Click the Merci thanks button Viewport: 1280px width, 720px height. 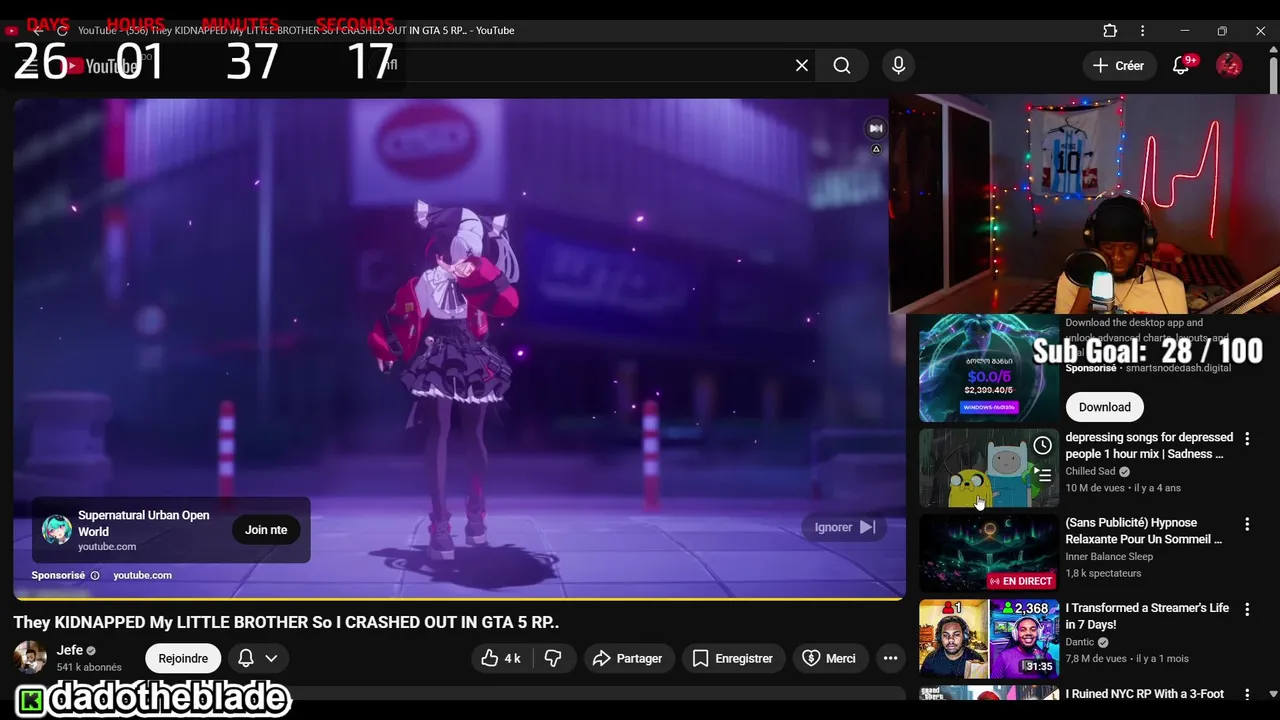830,658
